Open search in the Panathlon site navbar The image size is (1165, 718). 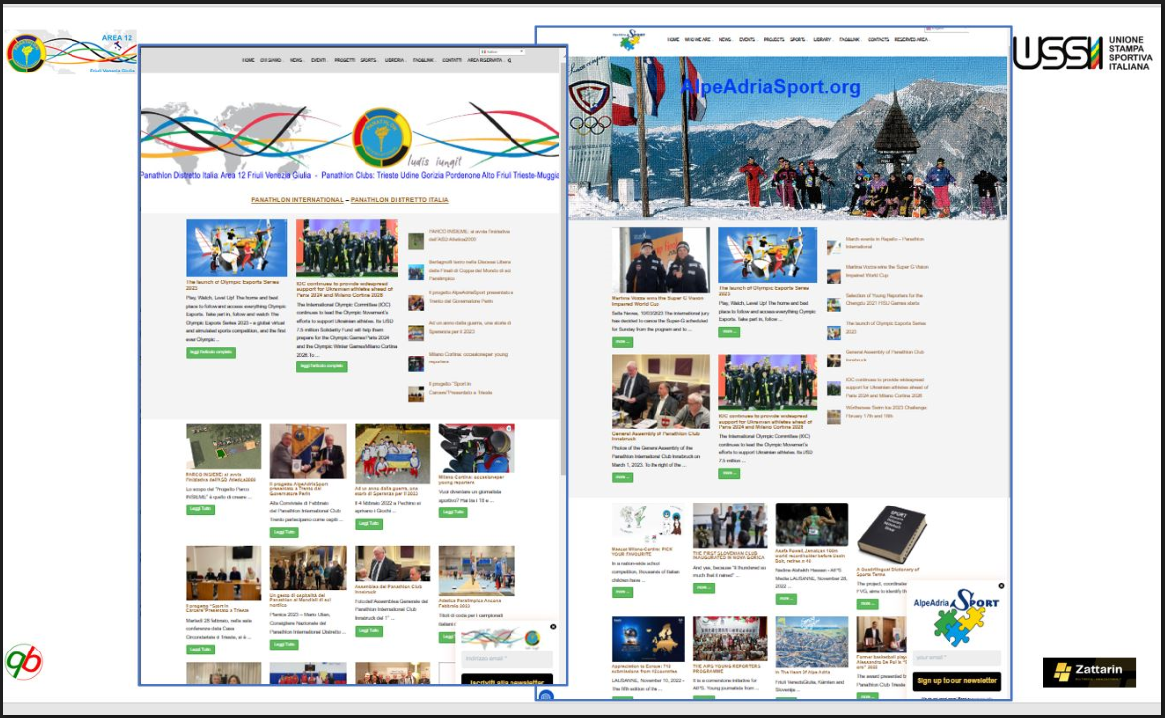[510, 60]
